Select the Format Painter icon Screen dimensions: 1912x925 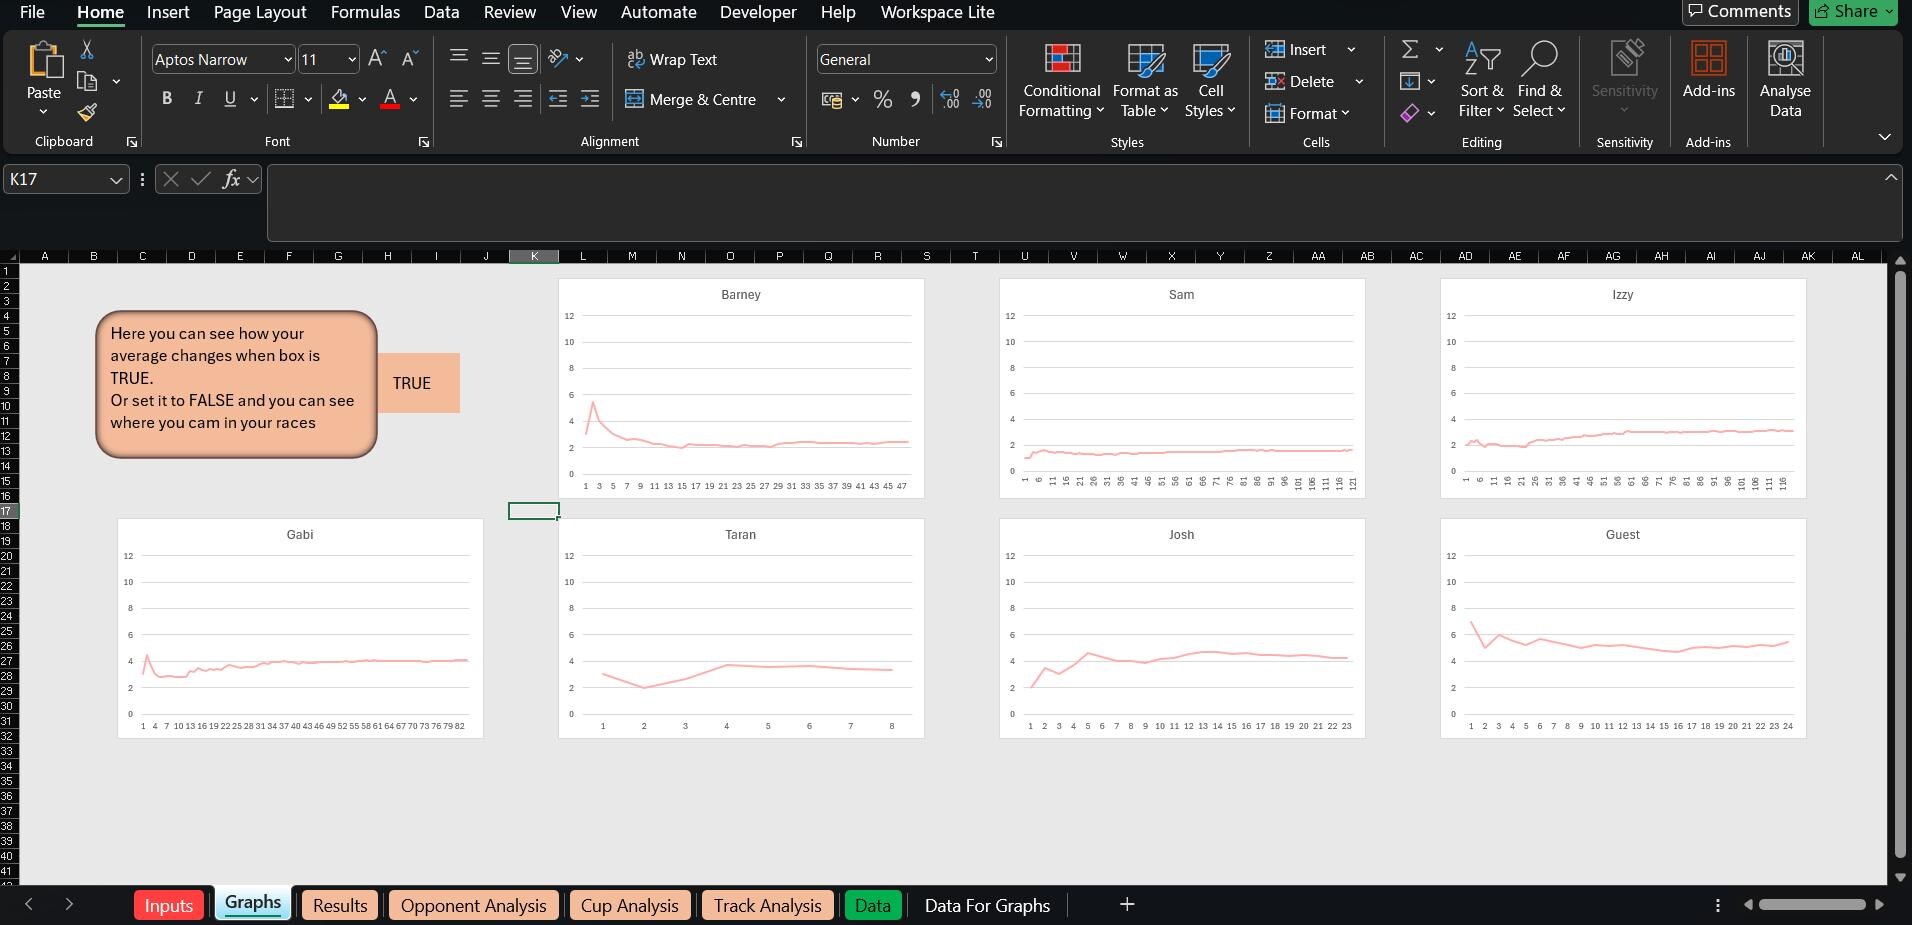click(x=87, y=113)
